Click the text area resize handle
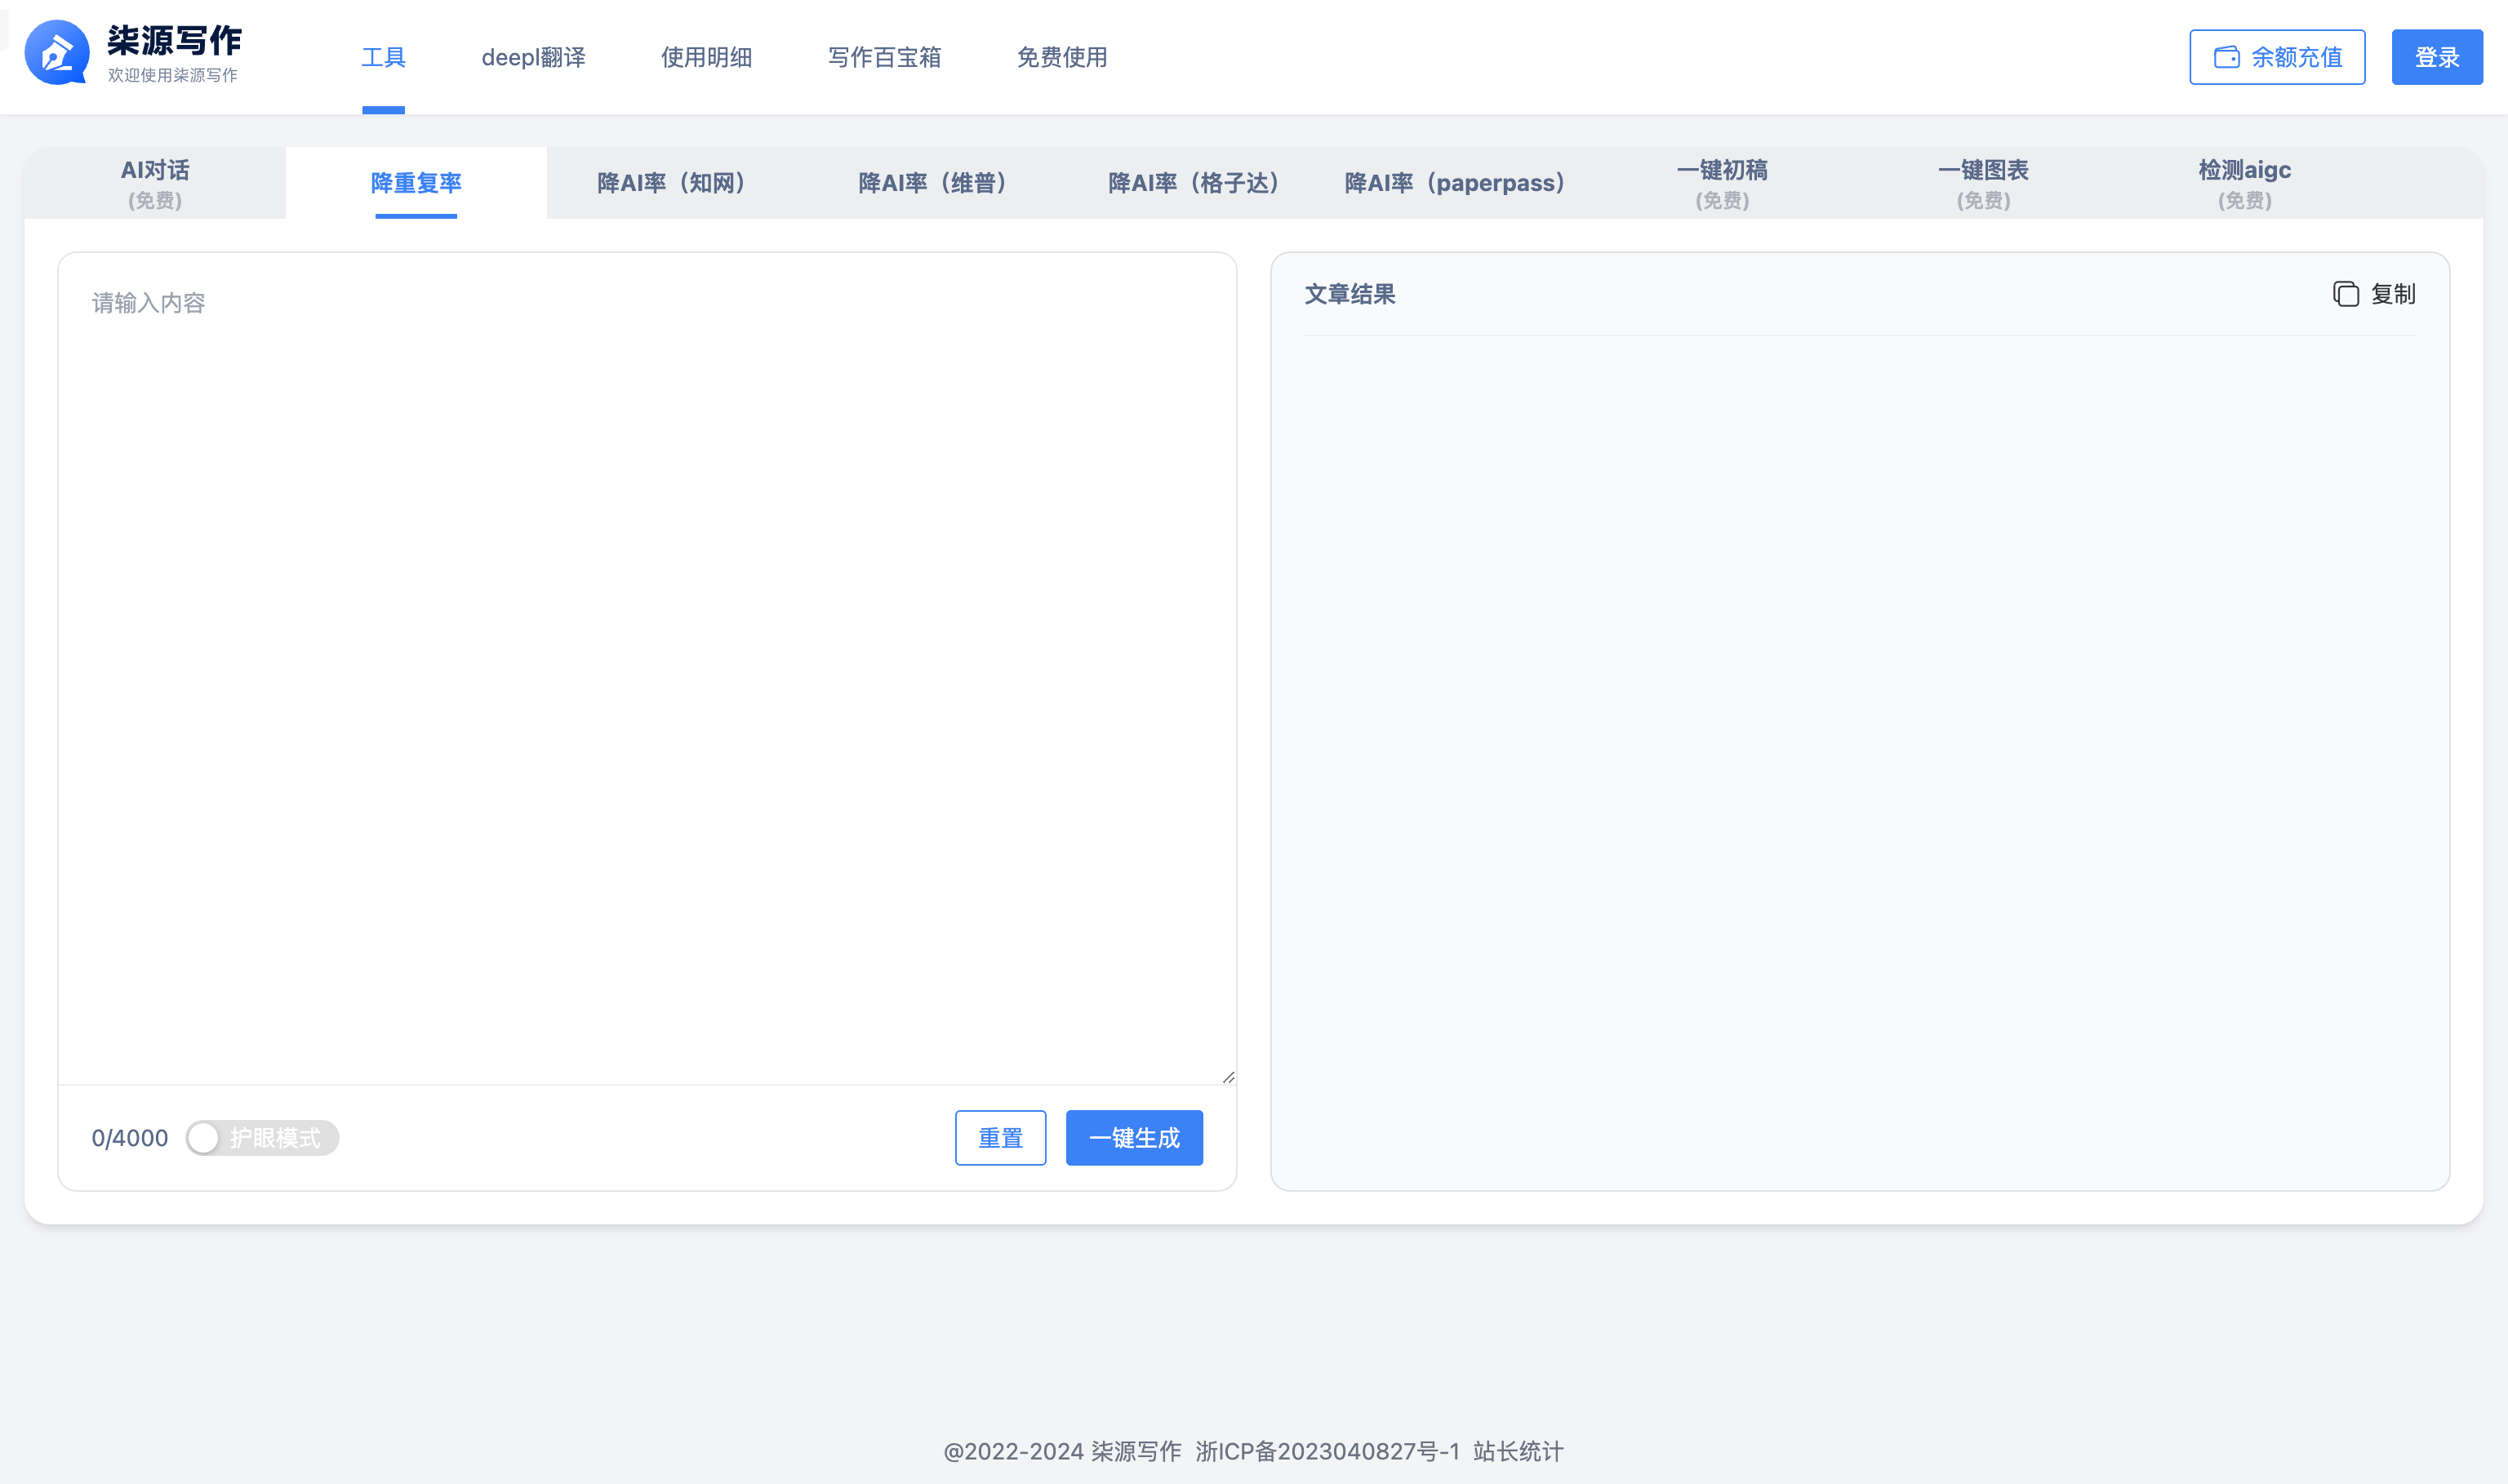This screenshot has width=2508, height=1484. point(1228,1077)
